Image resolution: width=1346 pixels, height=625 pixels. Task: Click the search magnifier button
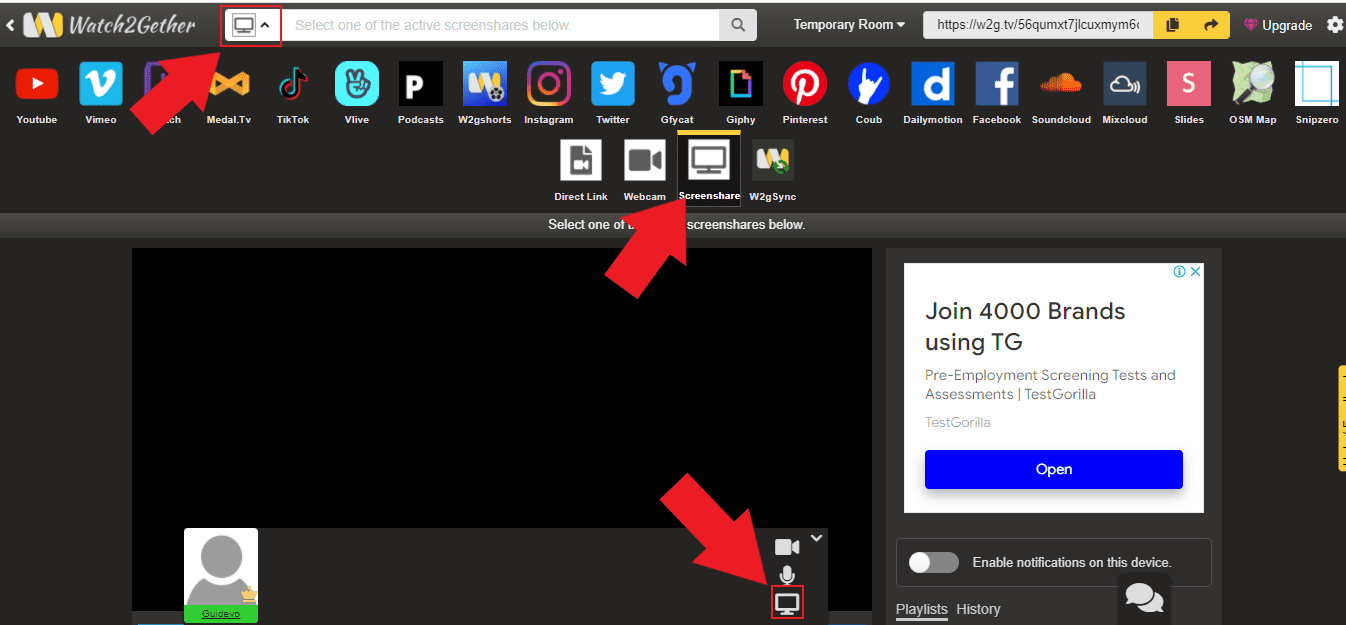(738, 25)
